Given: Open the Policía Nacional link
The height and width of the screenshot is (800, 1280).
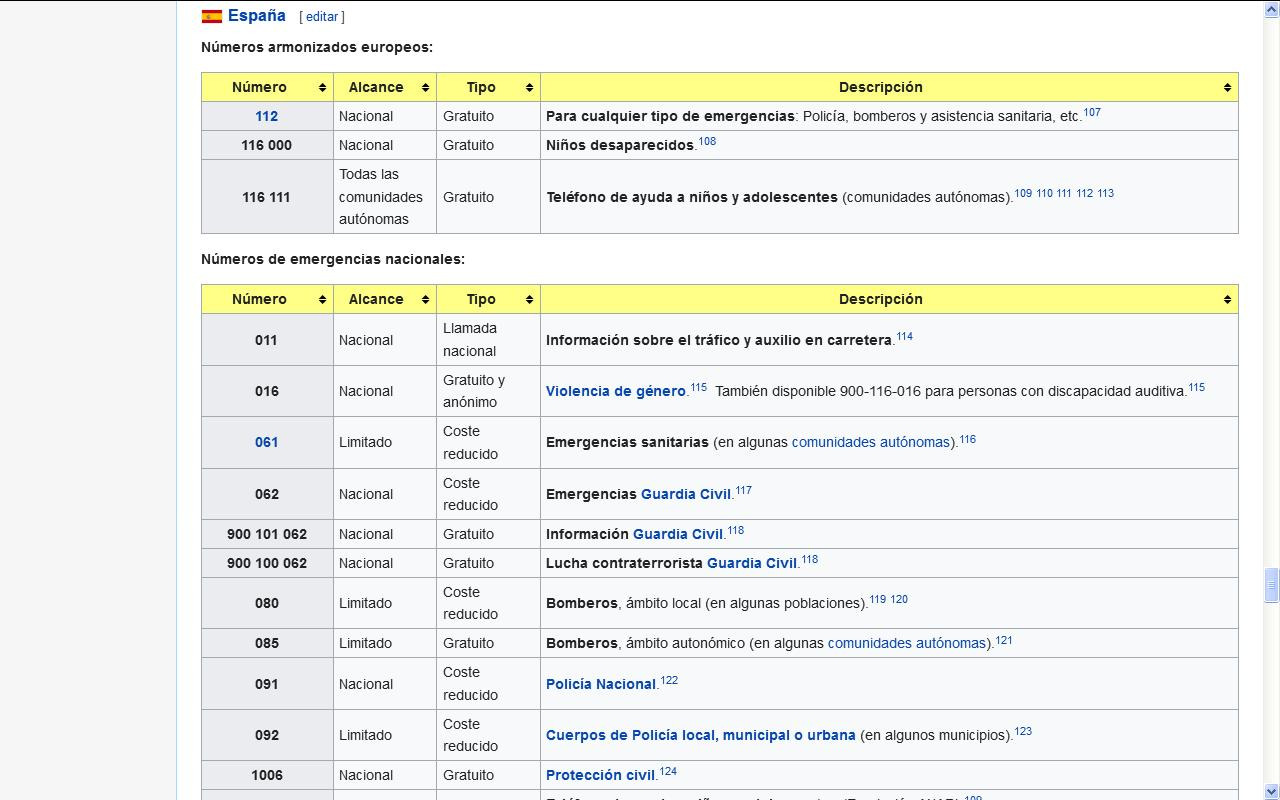Looking at the screenshot, I should (601, 684).
